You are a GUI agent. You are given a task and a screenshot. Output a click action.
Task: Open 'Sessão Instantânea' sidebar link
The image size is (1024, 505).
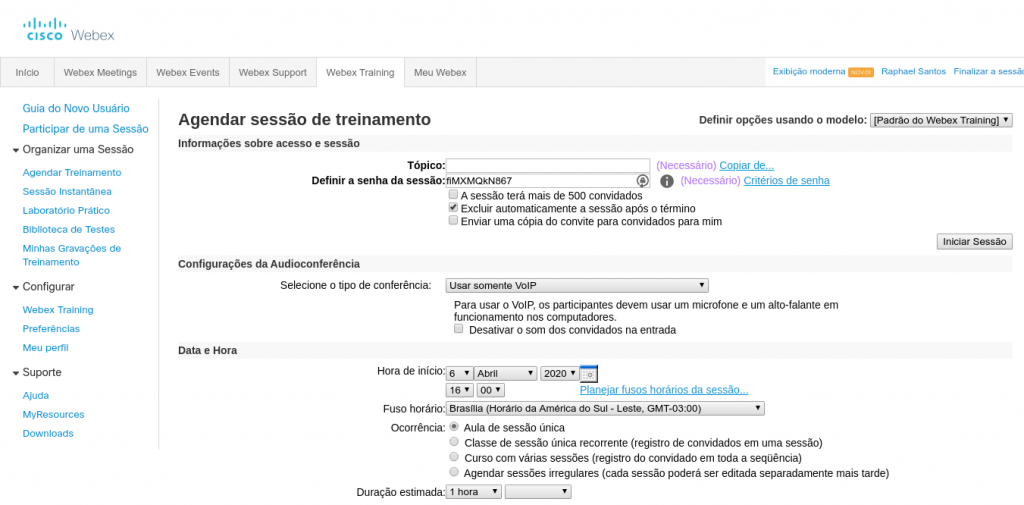tap(67, 192)
